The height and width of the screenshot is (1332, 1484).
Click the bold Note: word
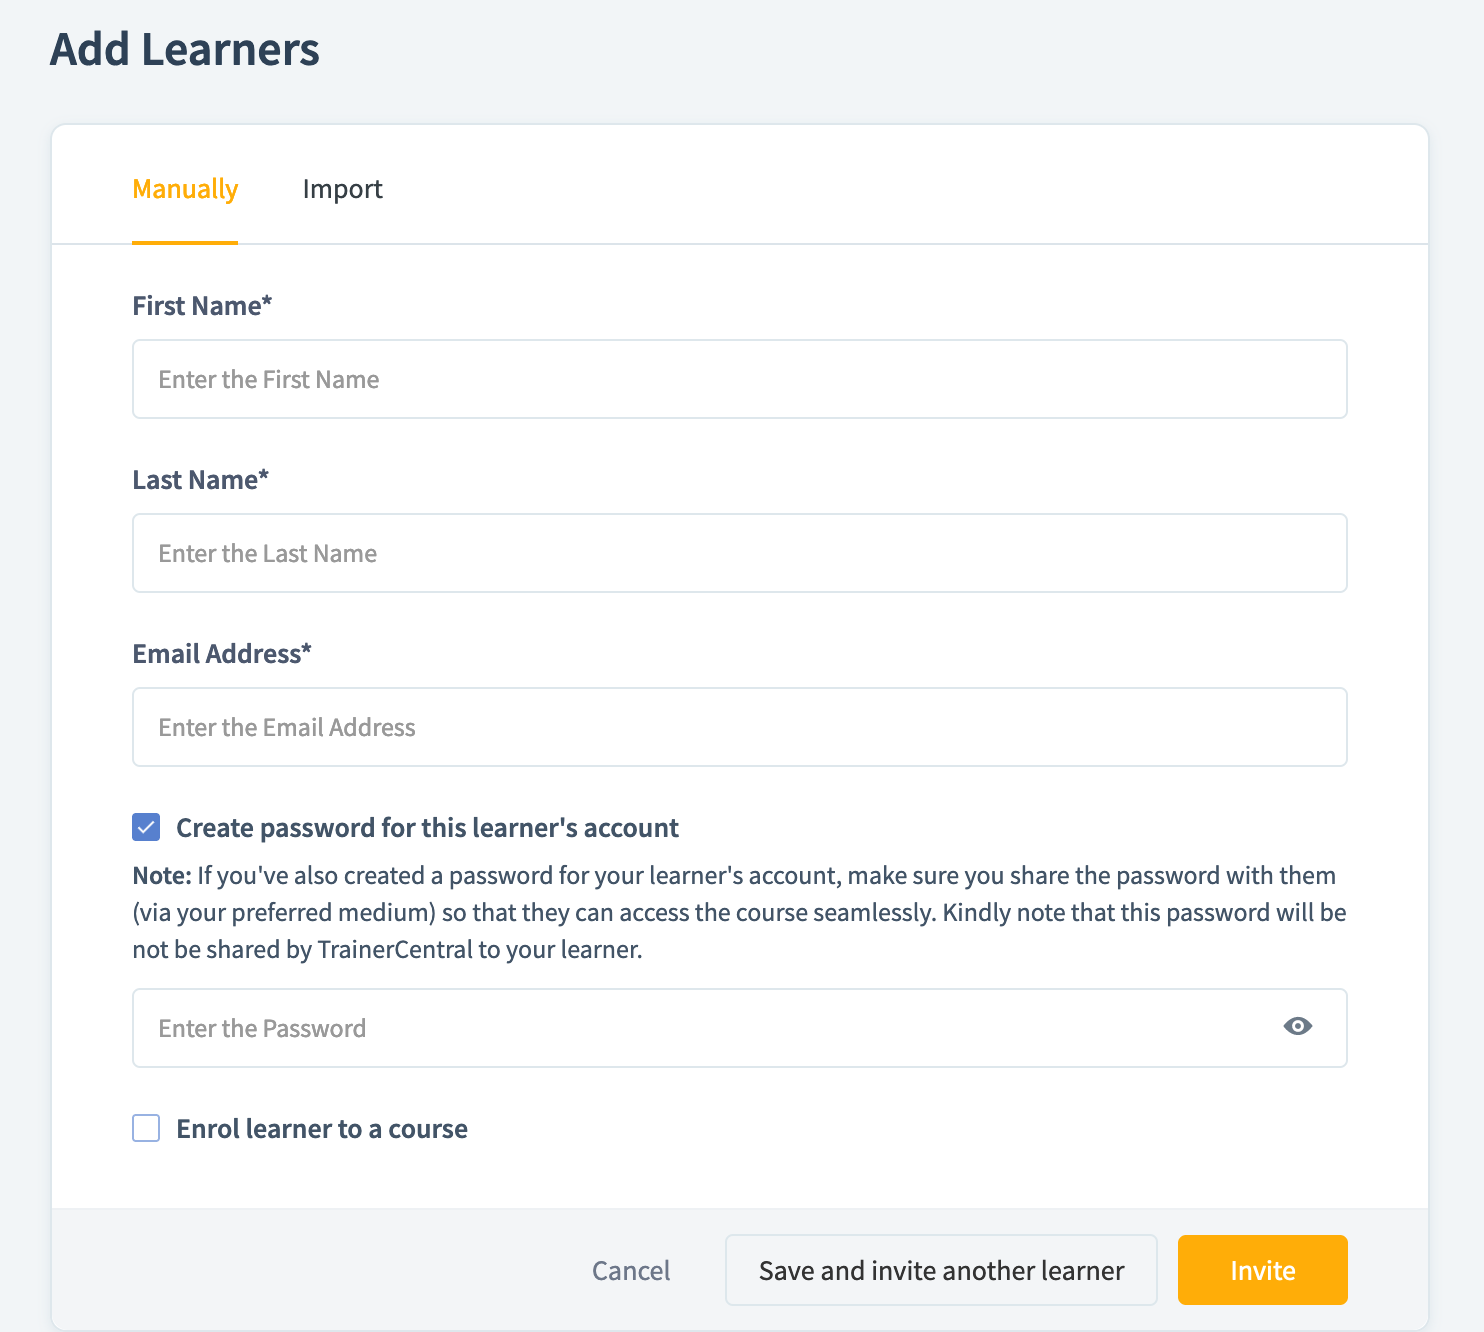click(x=162, y=876)
